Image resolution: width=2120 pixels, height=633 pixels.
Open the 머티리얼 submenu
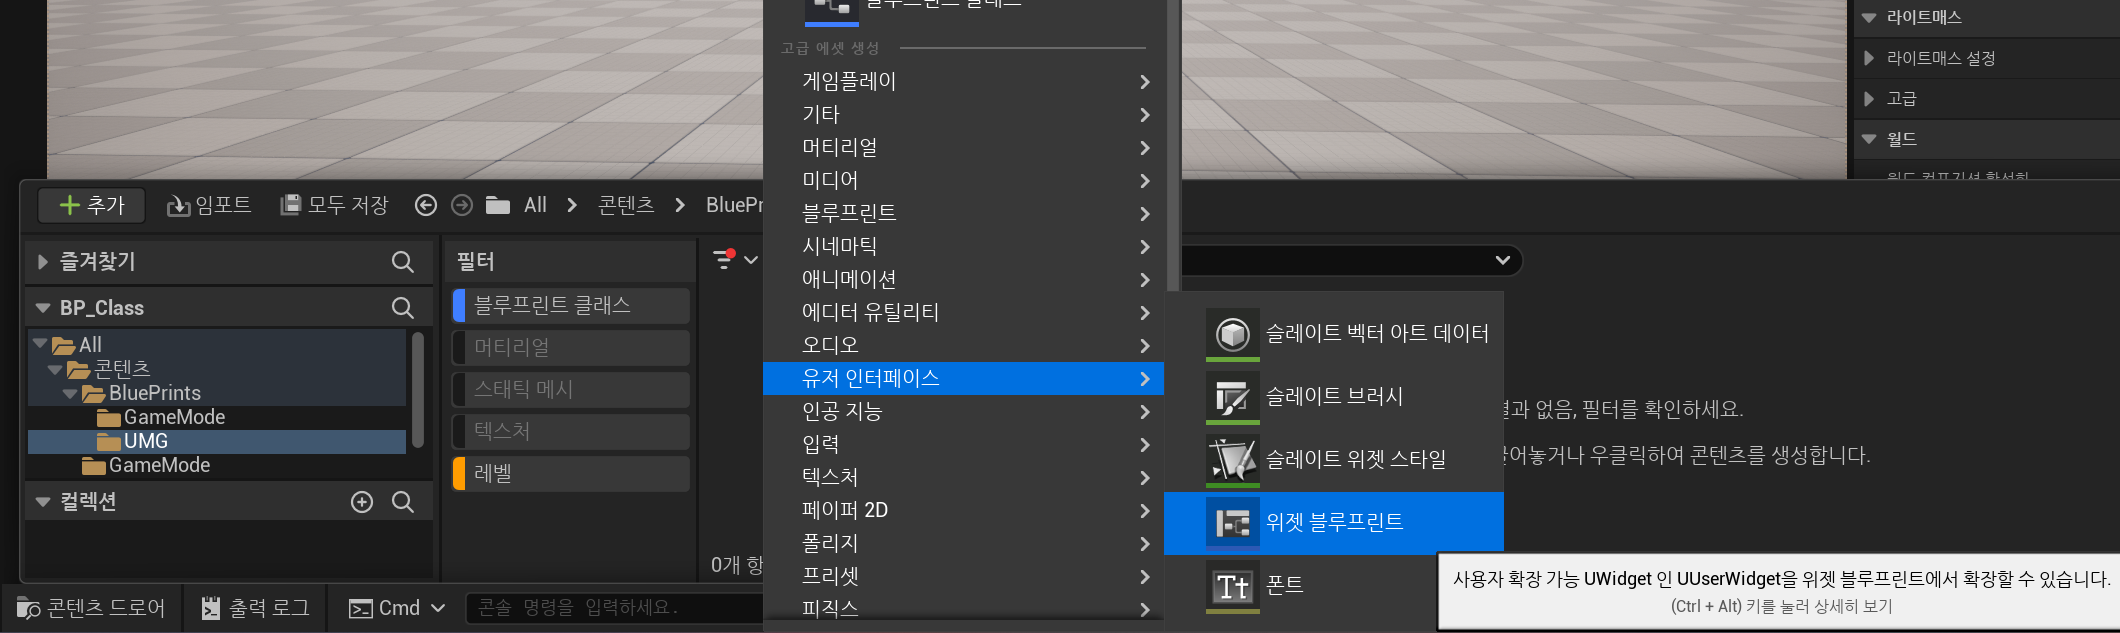tap(963, 148)
